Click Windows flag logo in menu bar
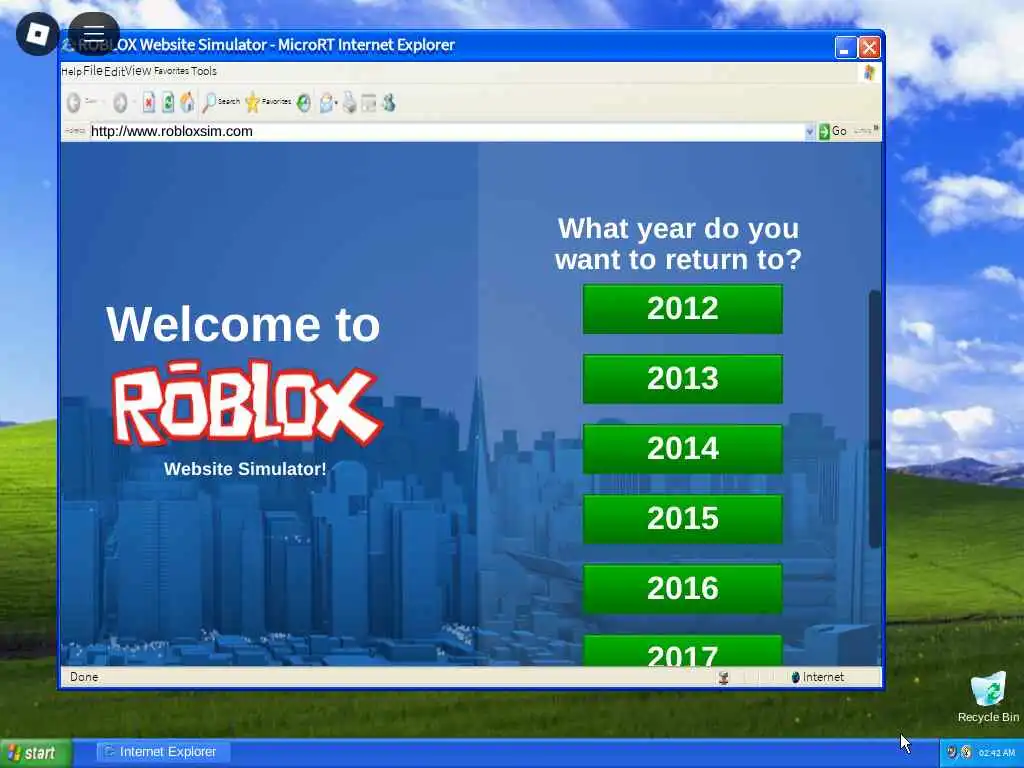This screenshot has height=768, width=1024. pos(869,72)
